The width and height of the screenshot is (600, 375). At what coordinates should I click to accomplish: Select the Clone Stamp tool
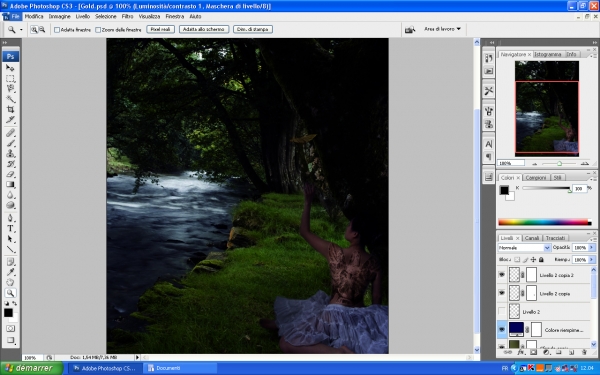click(x=10, y=153)
